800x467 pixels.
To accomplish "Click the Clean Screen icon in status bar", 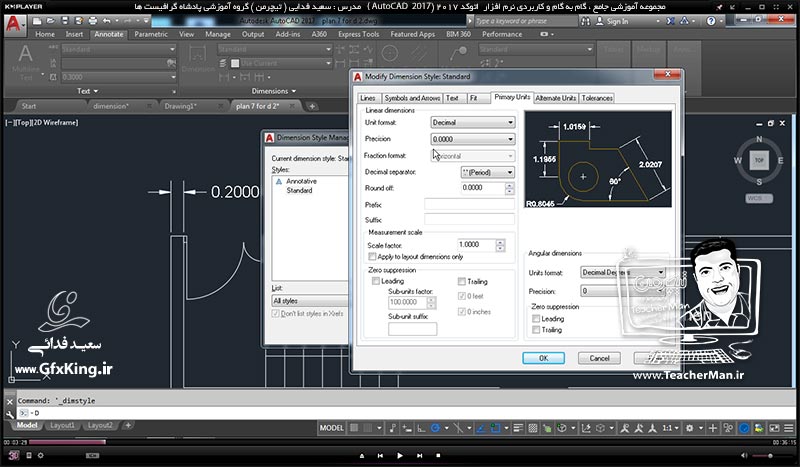I will 774,428.
